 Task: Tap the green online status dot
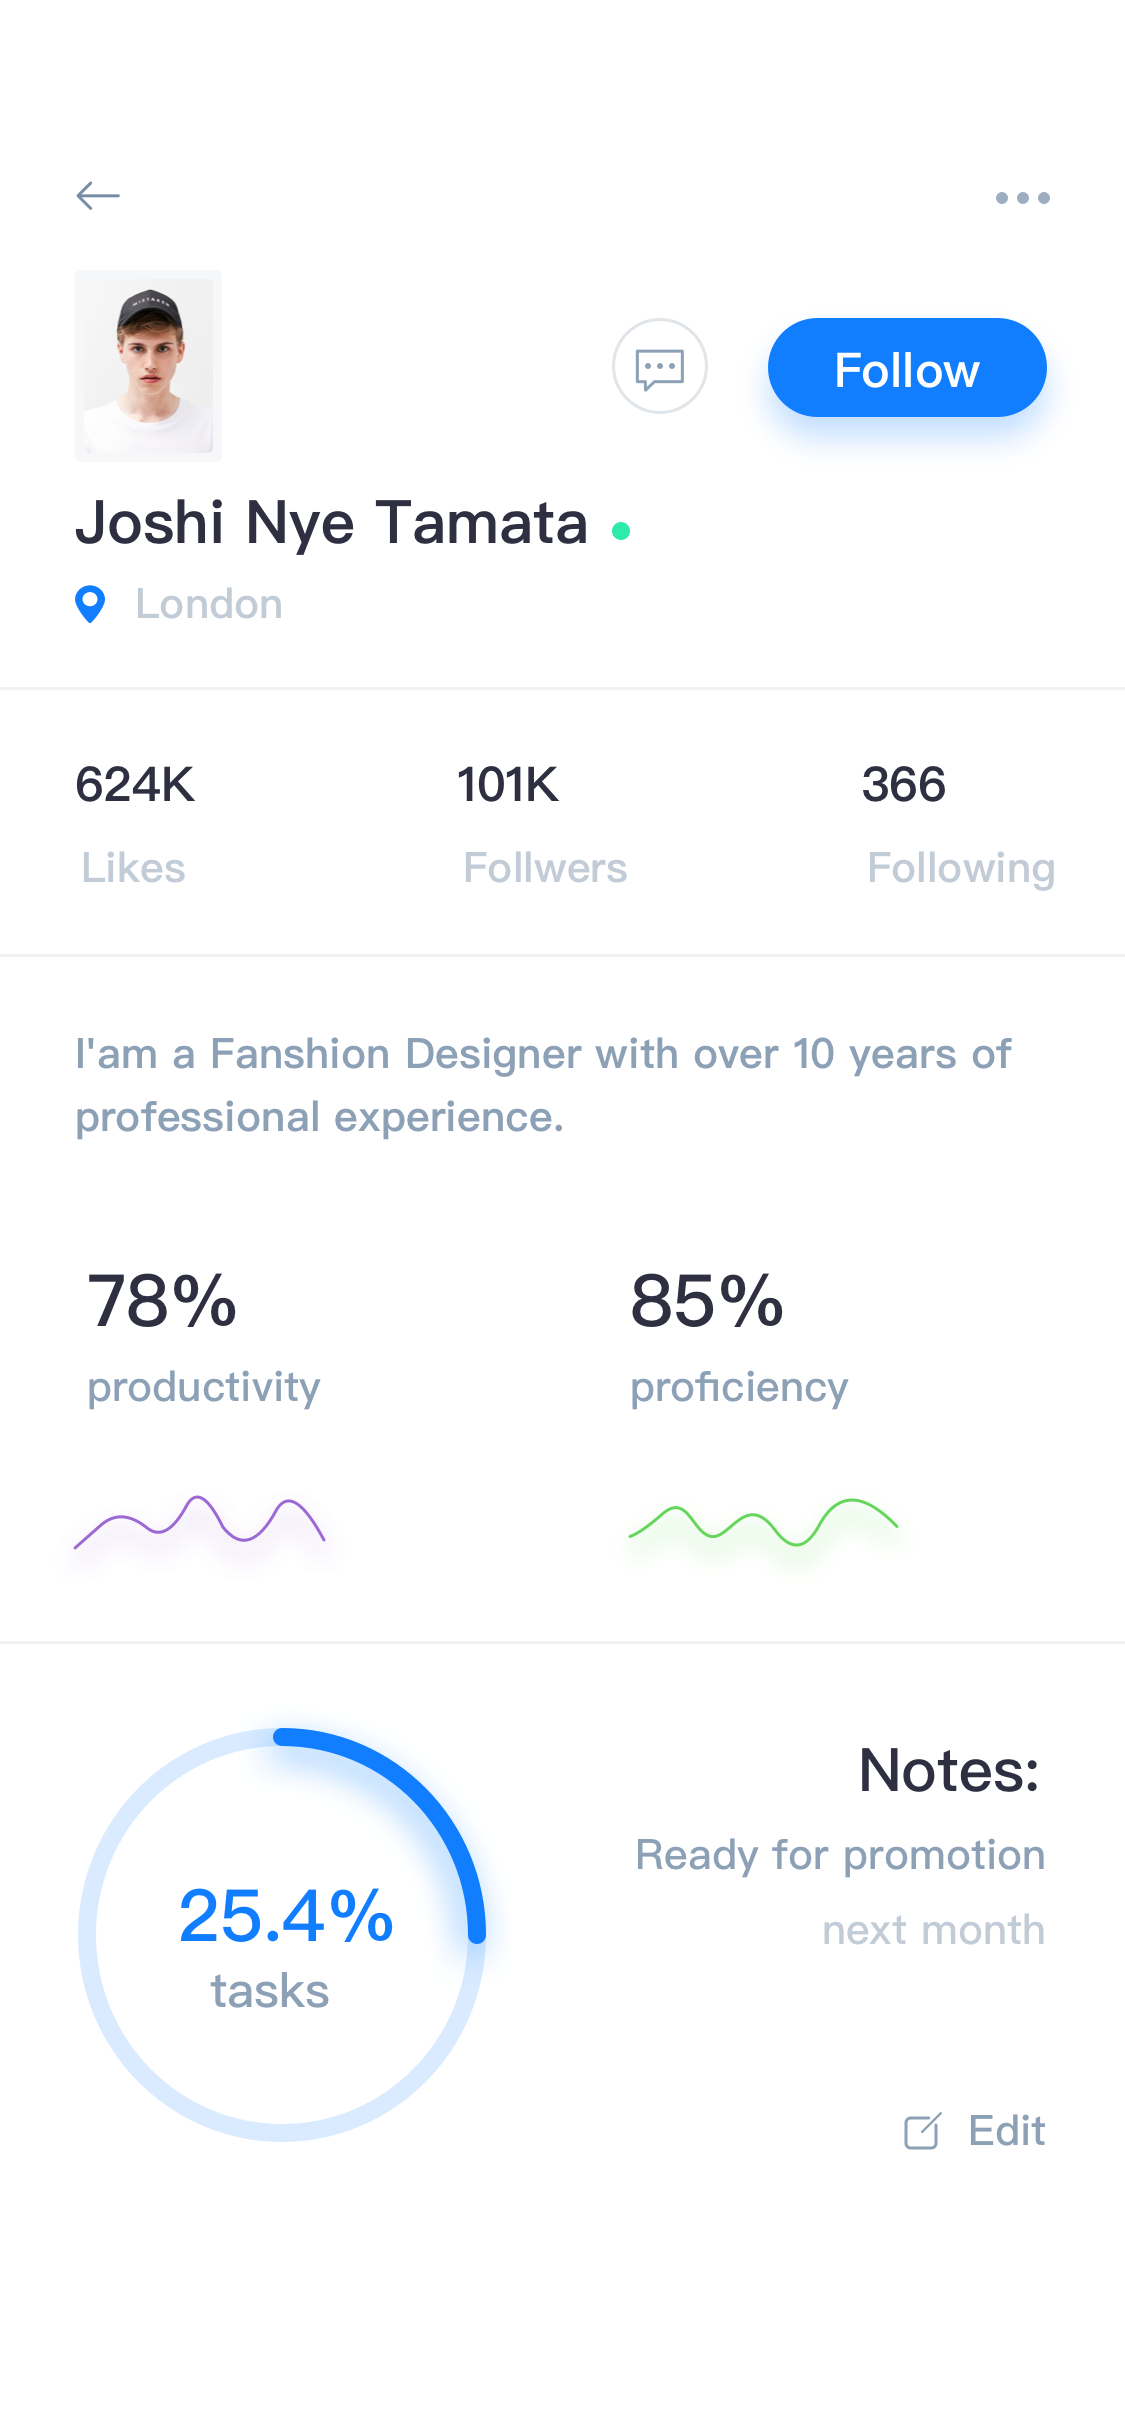(621, 531)
